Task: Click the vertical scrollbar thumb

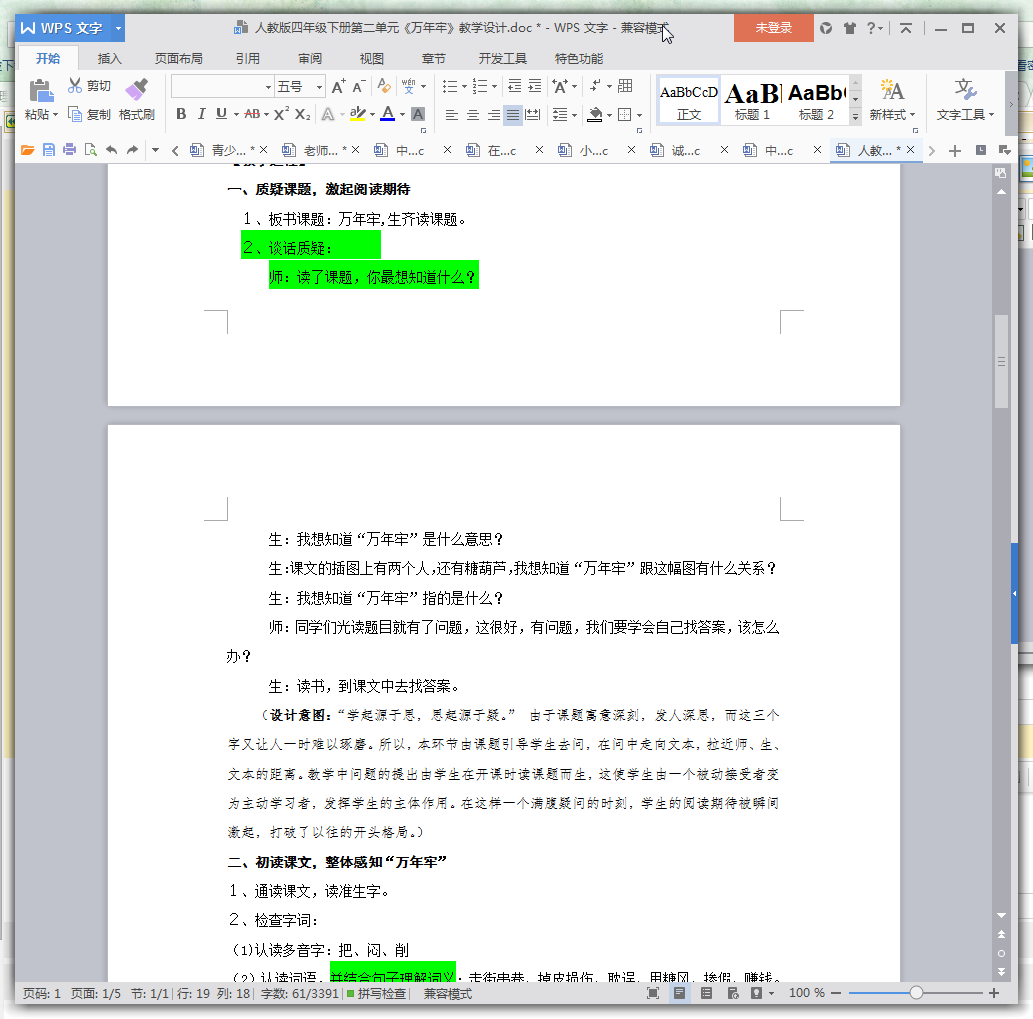Action: 1001,361
